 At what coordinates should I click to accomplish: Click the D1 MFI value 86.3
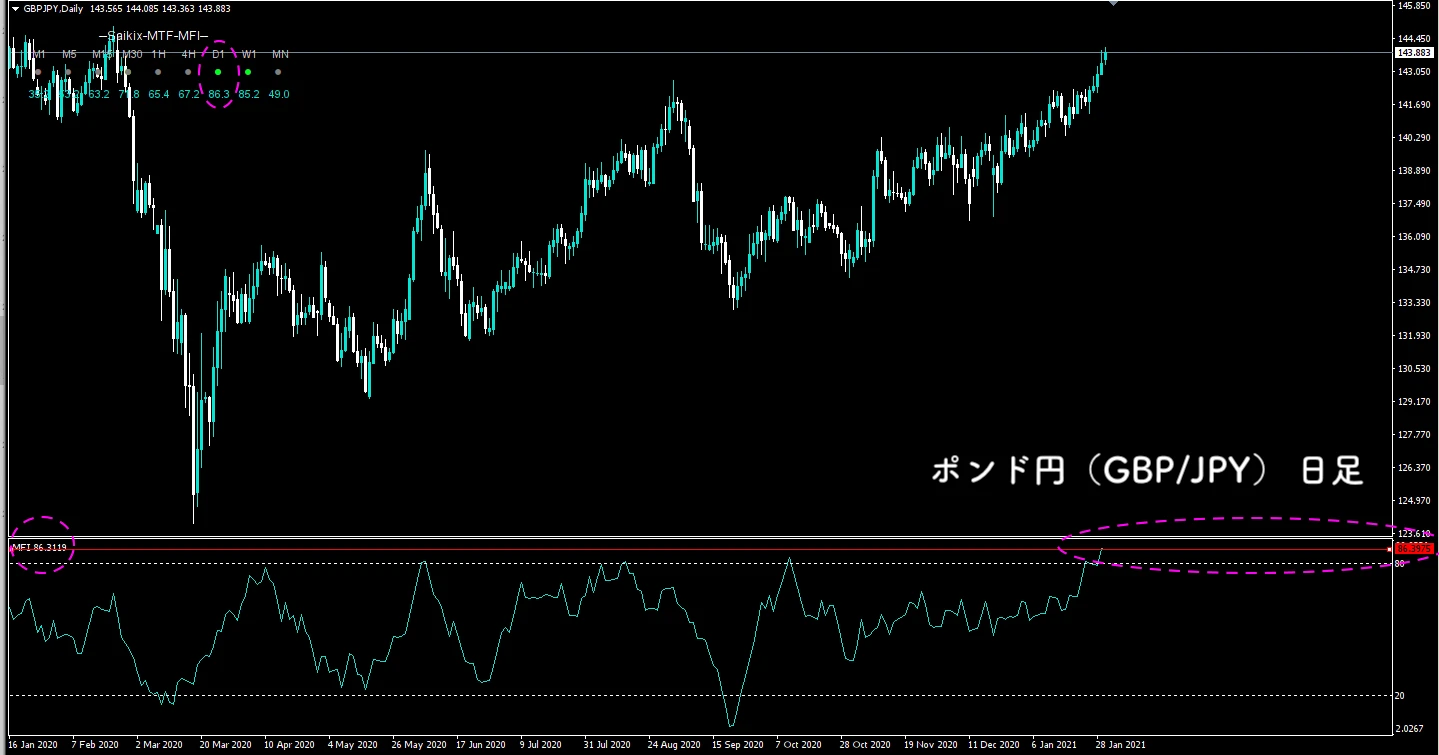[x=219, y=94]
